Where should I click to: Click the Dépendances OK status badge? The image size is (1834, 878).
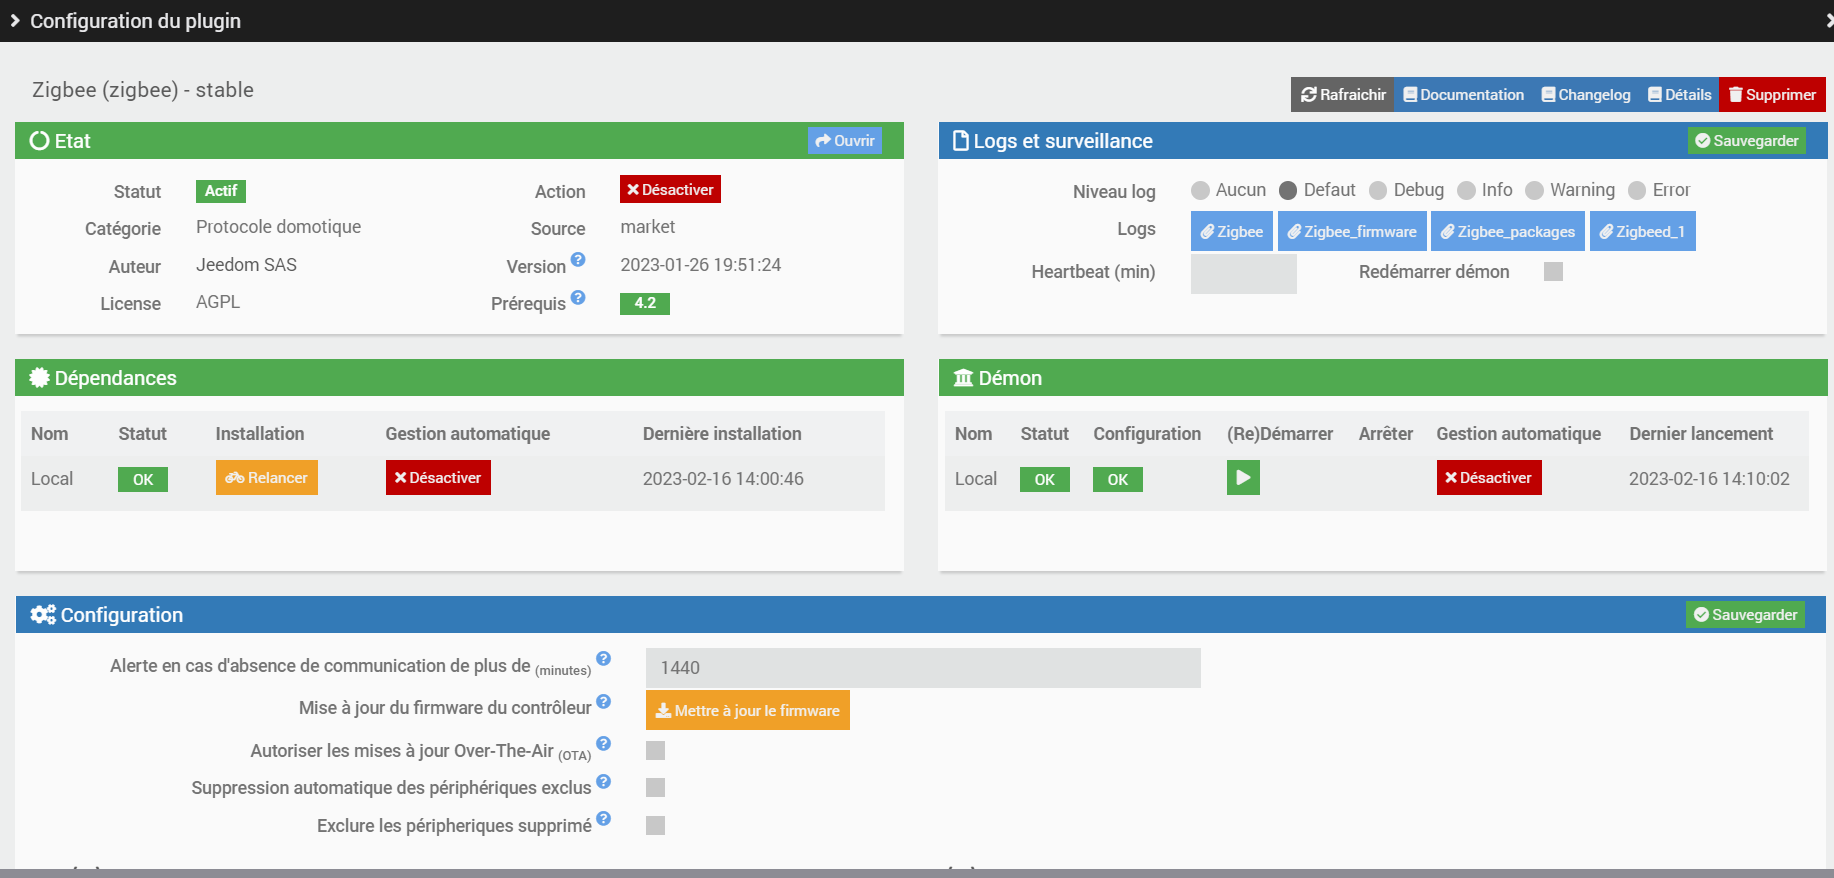coord(143,479)
